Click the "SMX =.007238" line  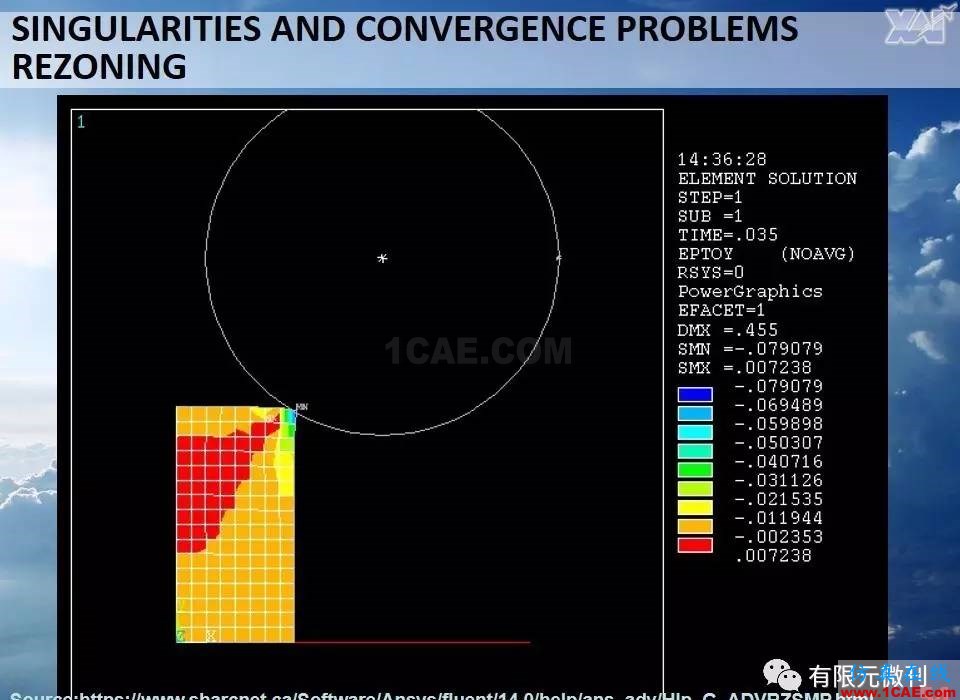(744, 367)
